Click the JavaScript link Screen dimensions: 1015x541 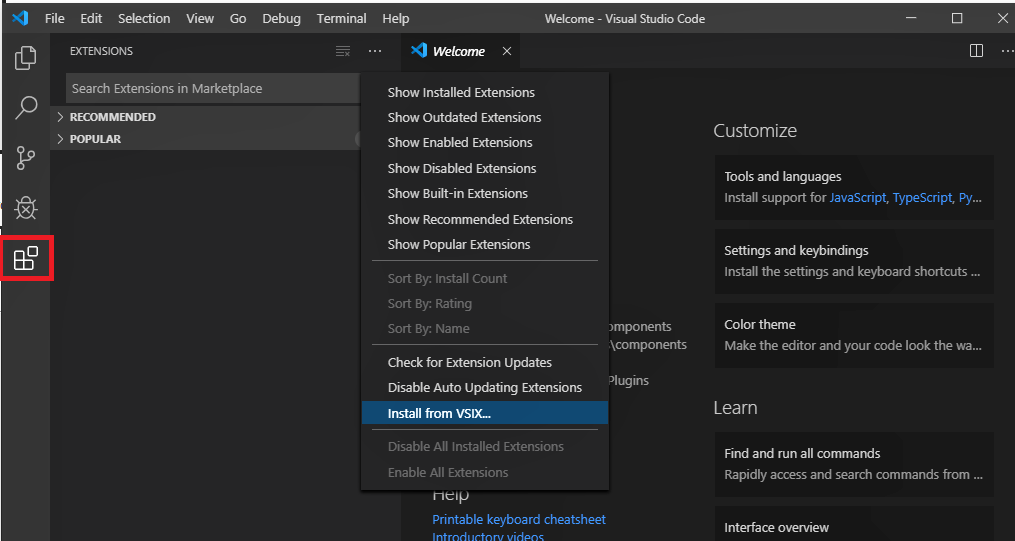point(858,197)
